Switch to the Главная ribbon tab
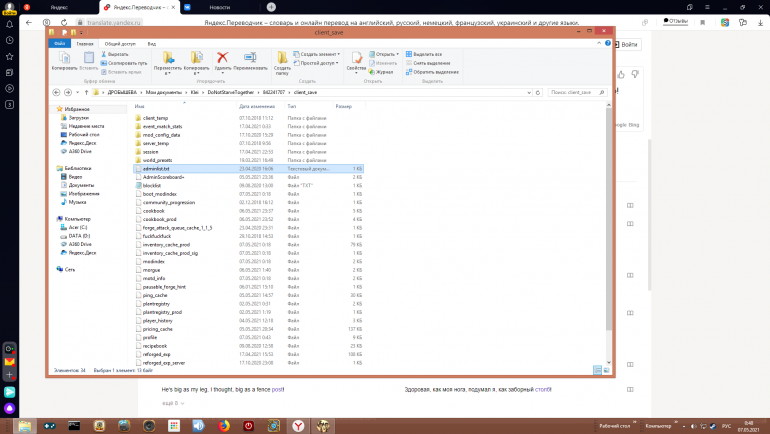 pos(84,44)
